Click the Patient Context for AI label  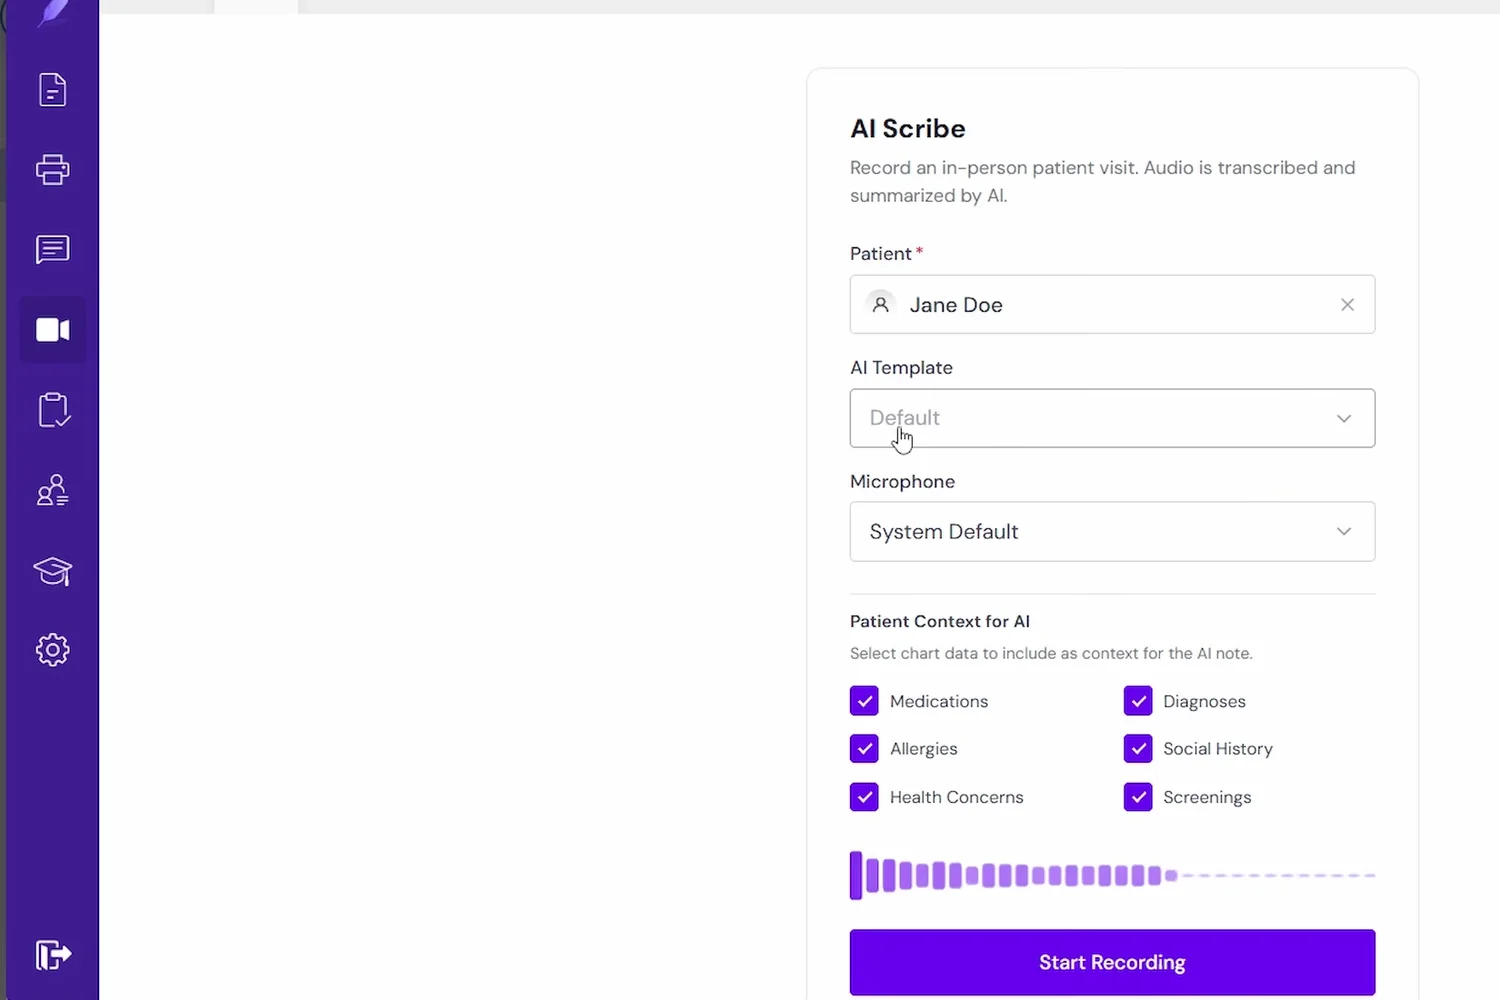click(940, 621)
